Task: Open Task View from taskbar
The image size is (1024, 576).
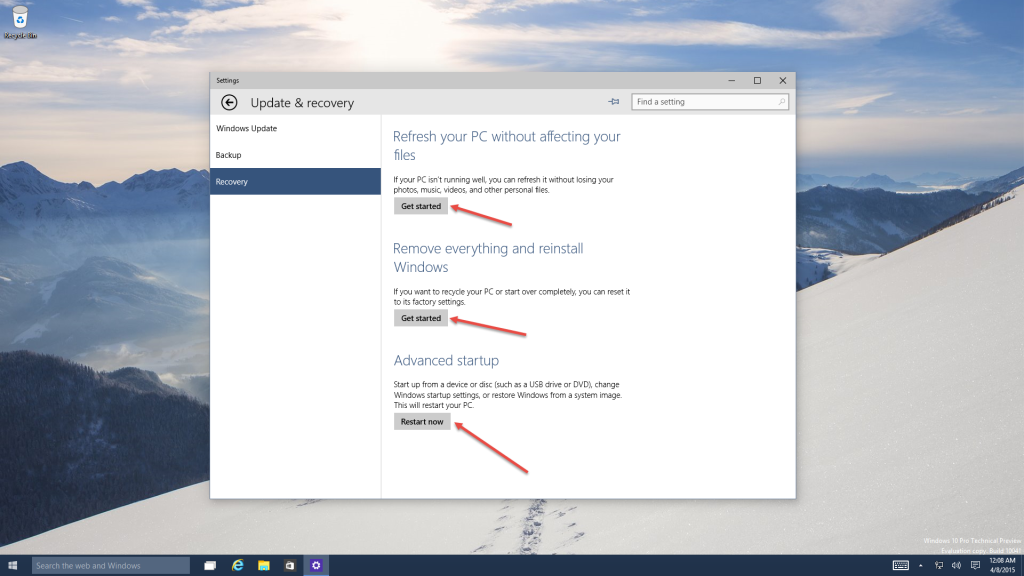Action: click(x=210, y=566)
